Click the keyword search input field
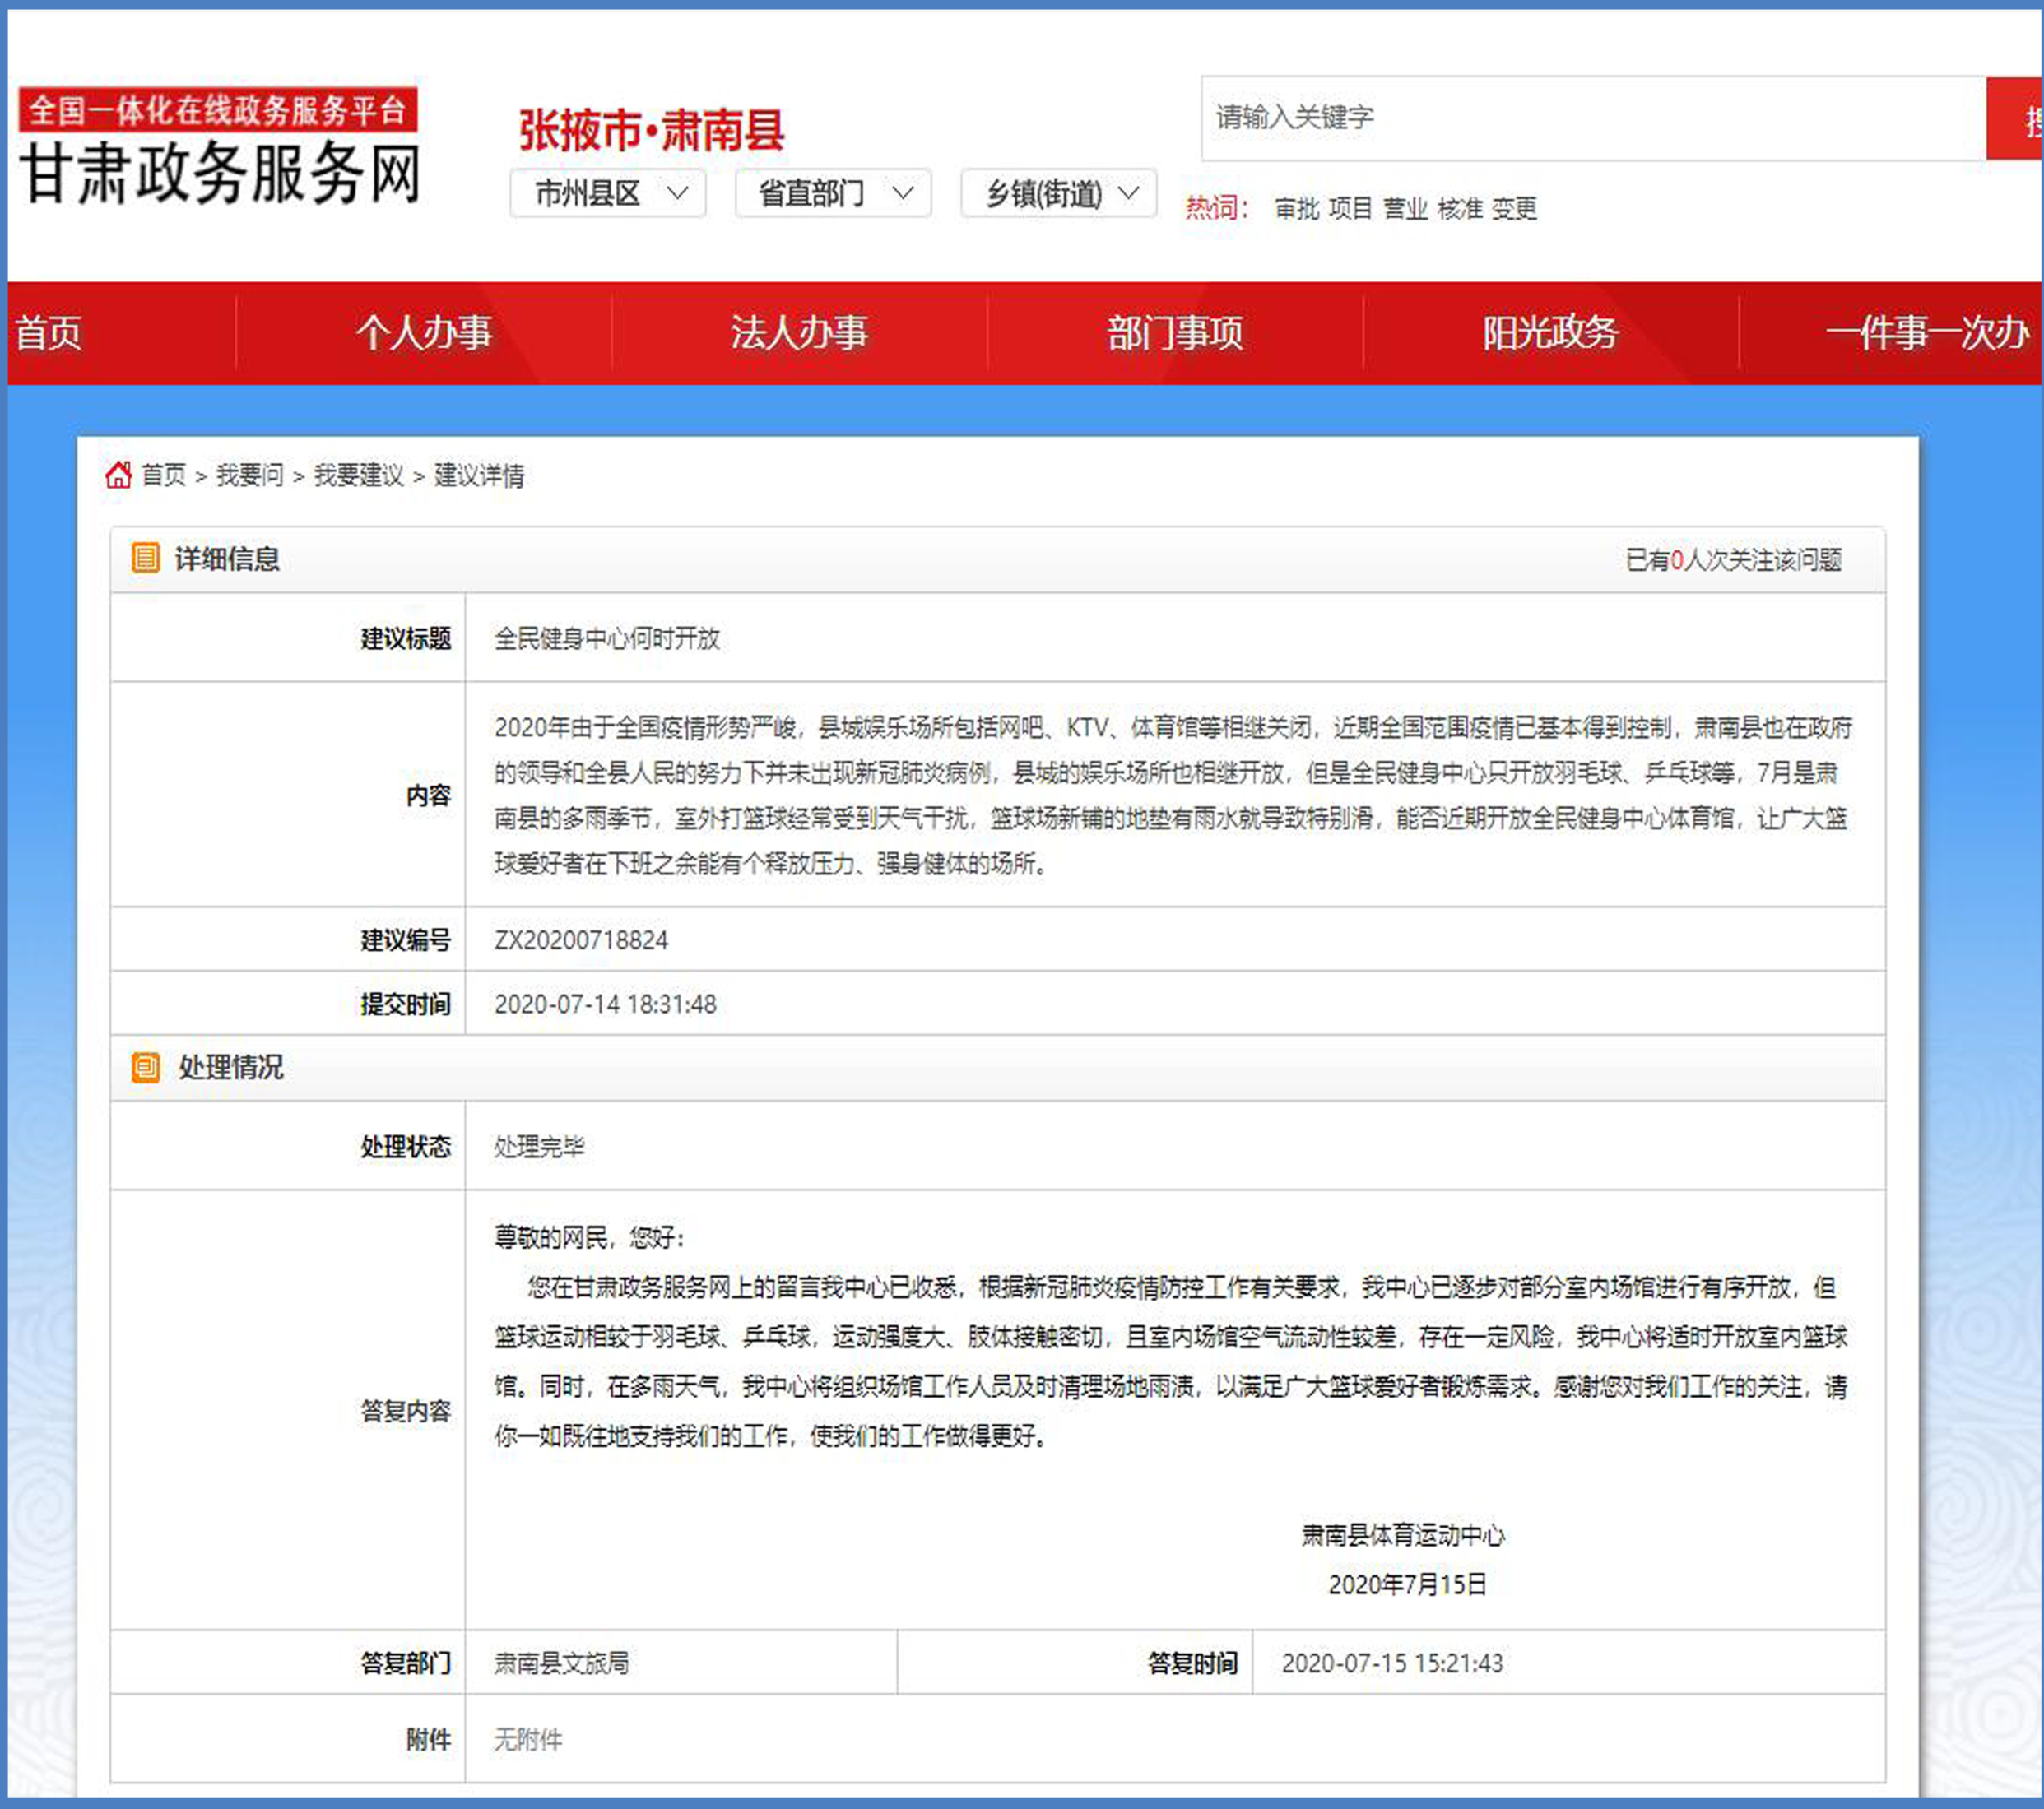 pos(1593,118)
